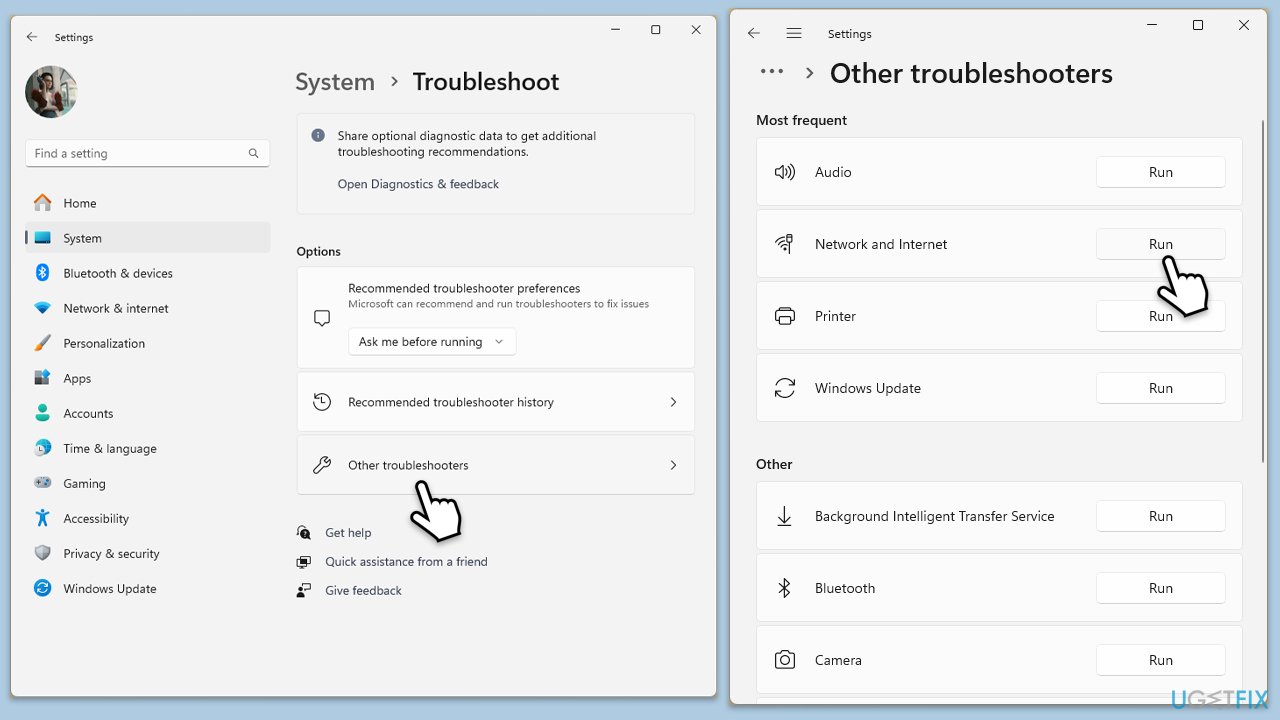The image size is (1280, 720).
Task: Click the back arrow in left Settings window
Action: (x=32, y=37)
